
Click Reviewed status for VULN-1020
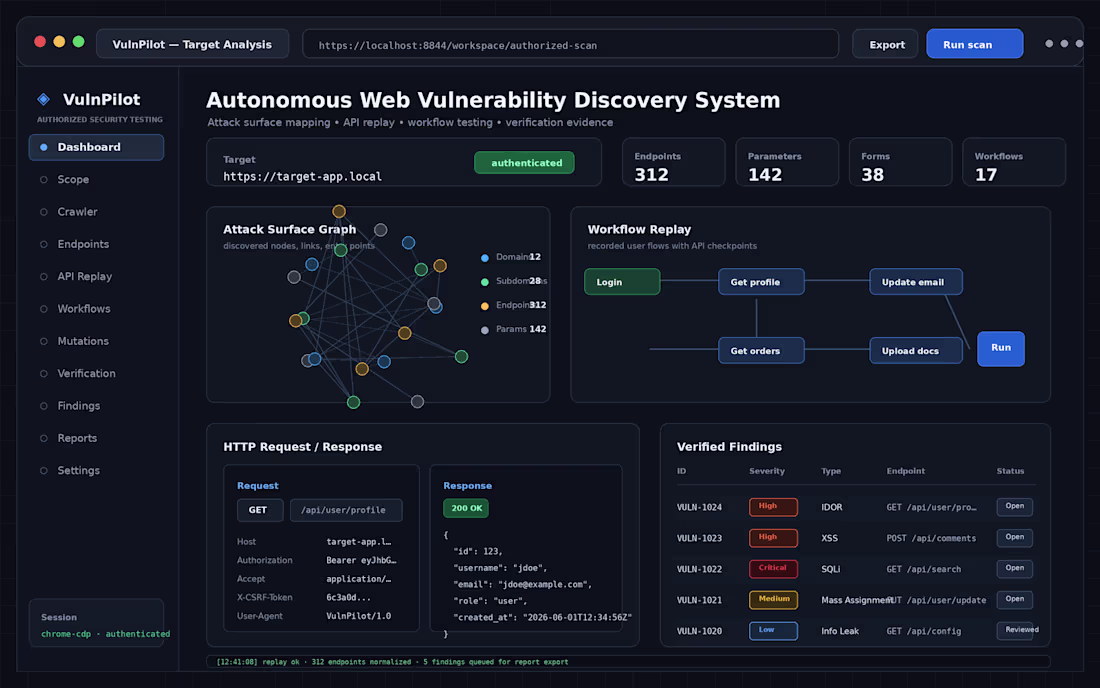tap(1019, 630)
